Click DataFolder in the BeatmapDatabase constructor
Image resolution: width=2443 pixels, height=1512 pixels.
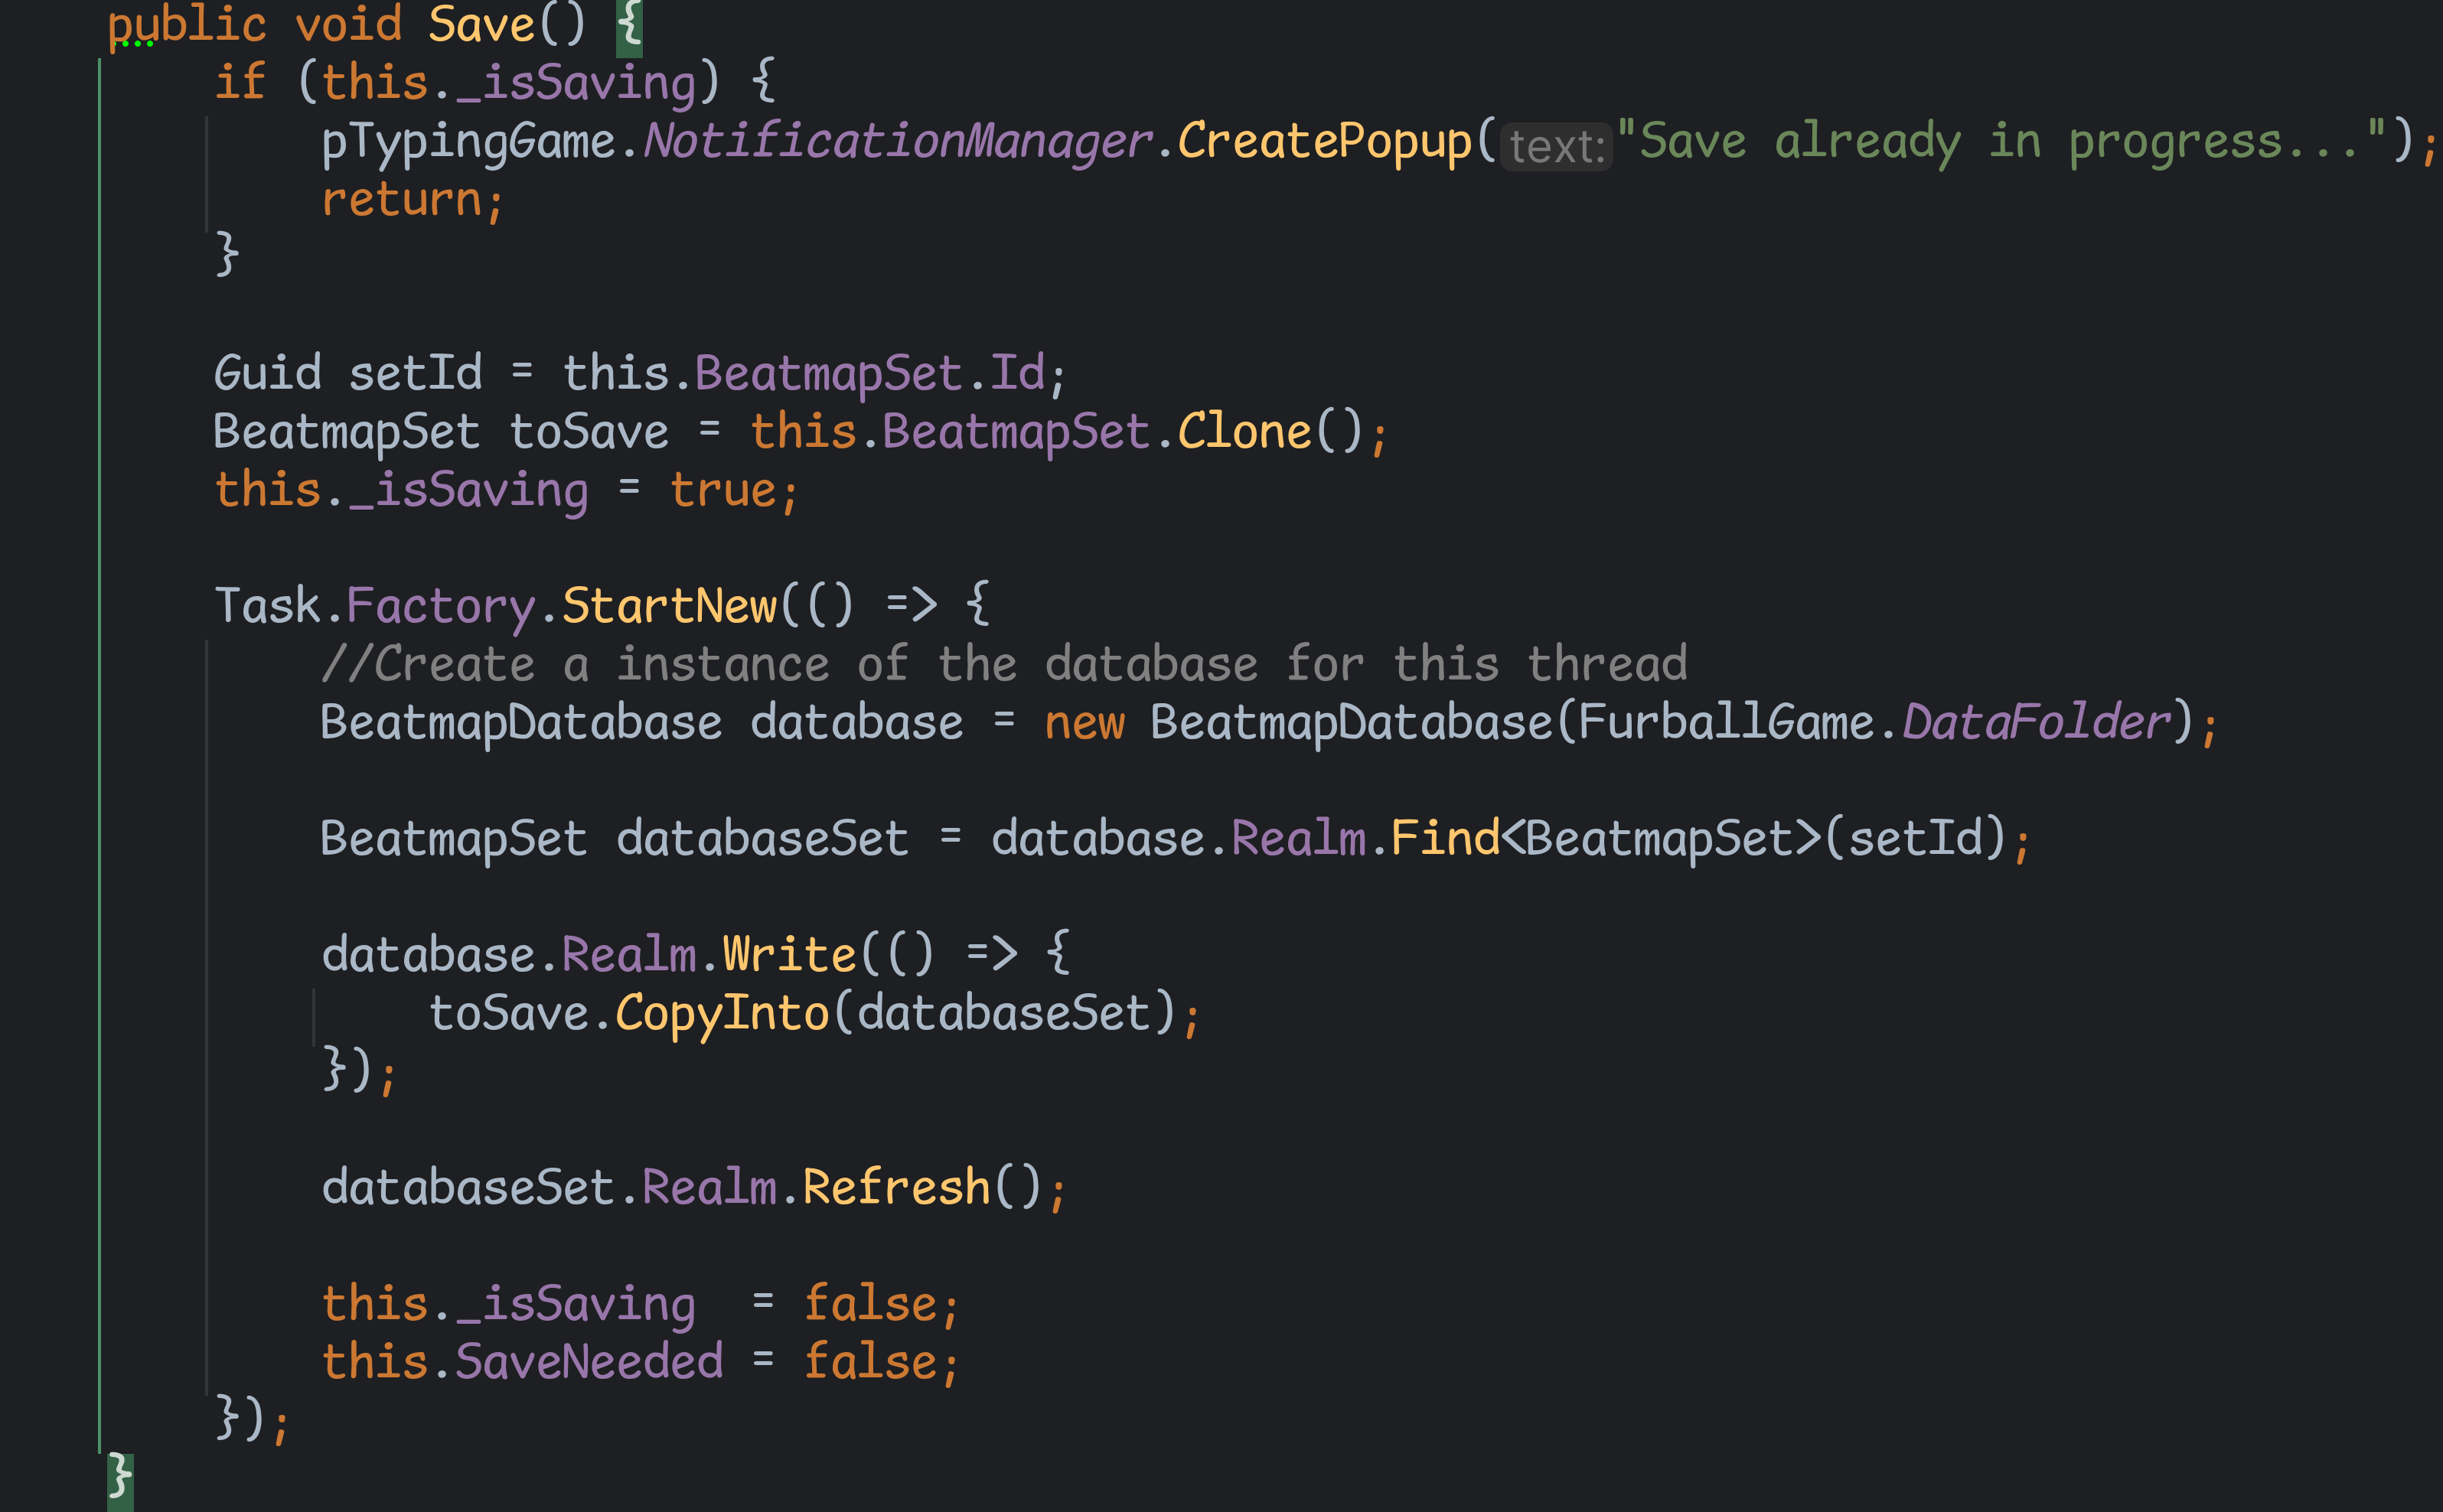2035,722
